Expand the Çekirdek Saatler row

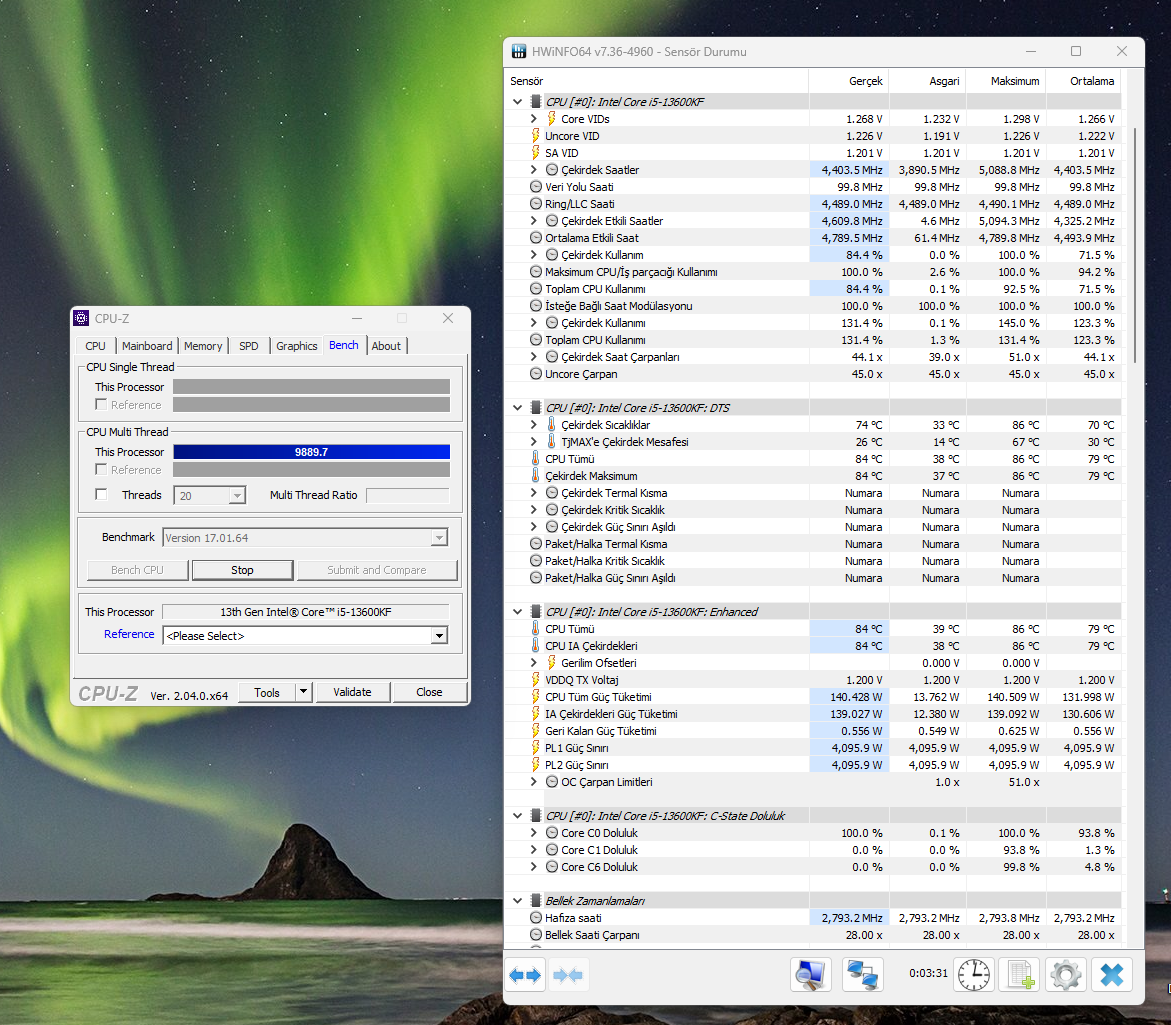[x=533, y=169]
